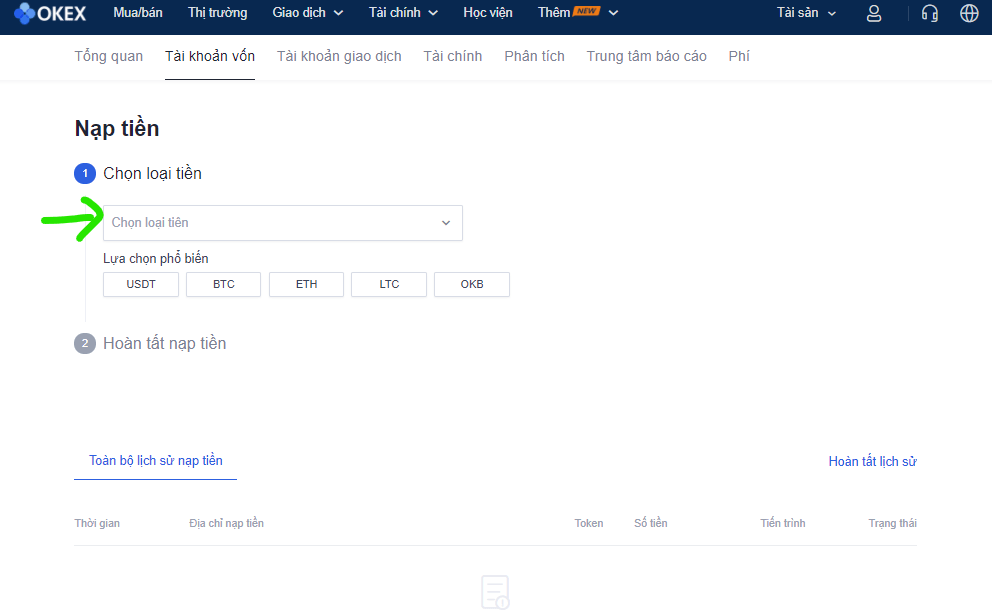
Task: Open the Hoàn tất lịch sử link
Action: click(x=872, y=462)
